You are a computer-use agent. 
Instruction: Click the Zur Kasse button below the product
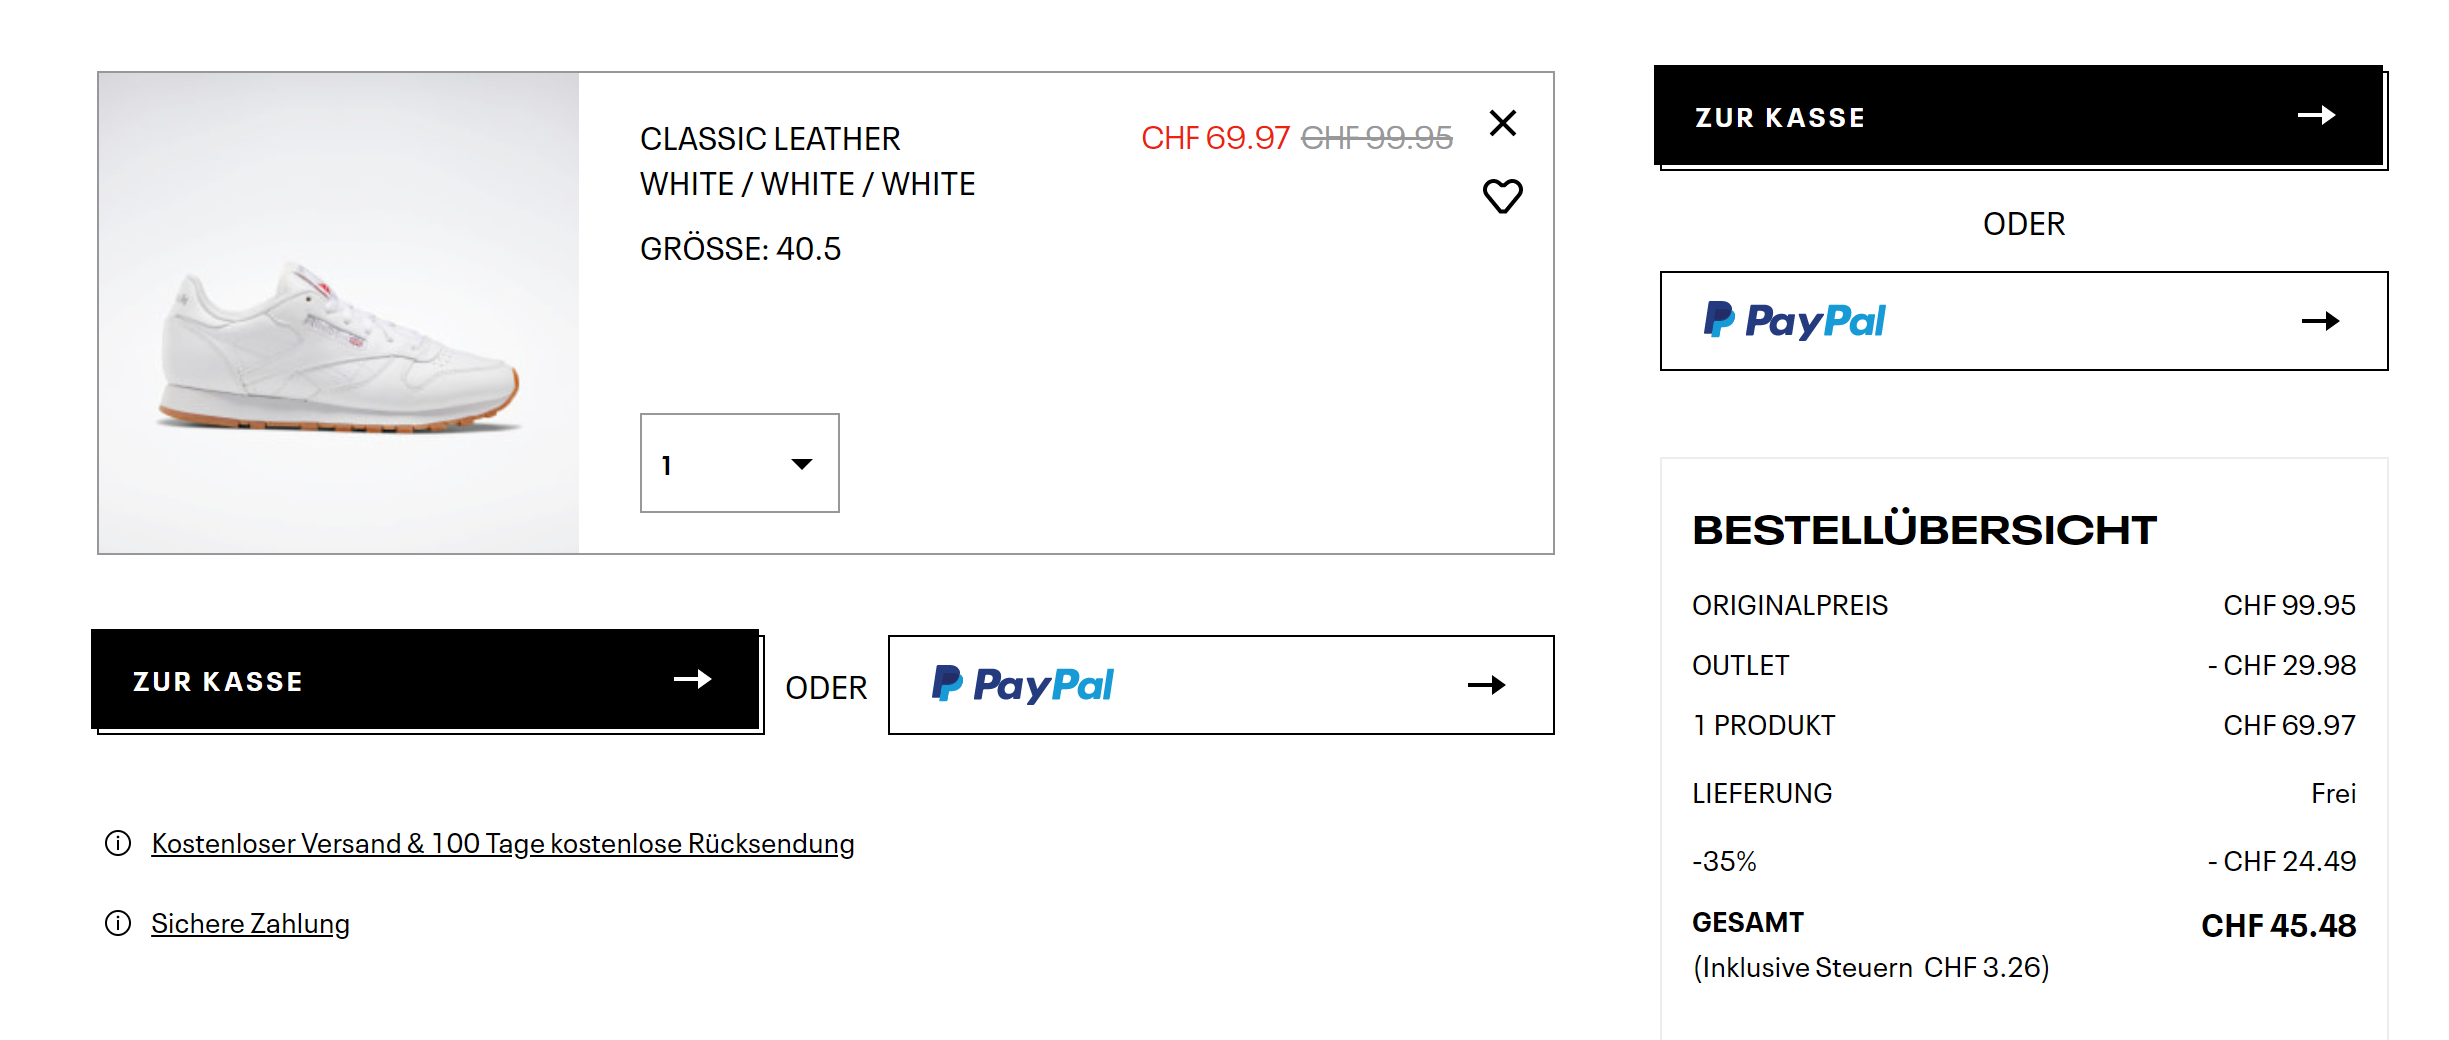coord(425,680)
